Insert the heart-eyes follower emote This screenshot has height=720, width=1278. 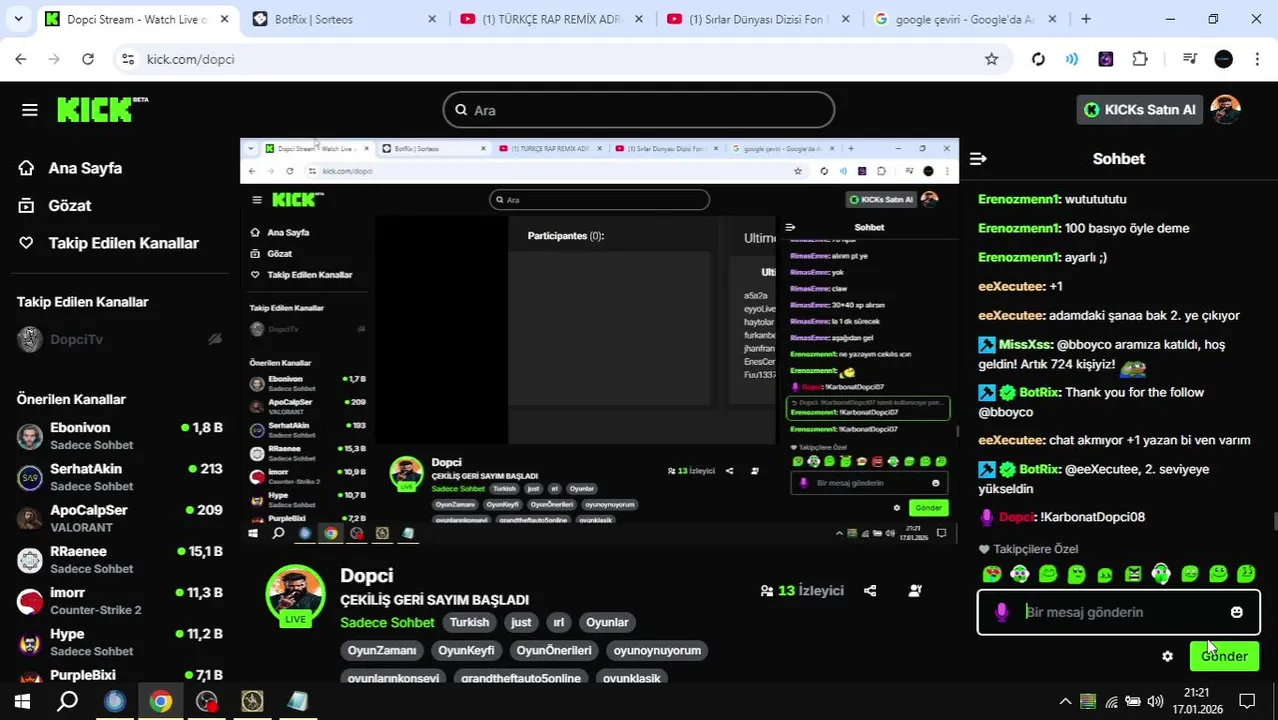pos(991,574)
